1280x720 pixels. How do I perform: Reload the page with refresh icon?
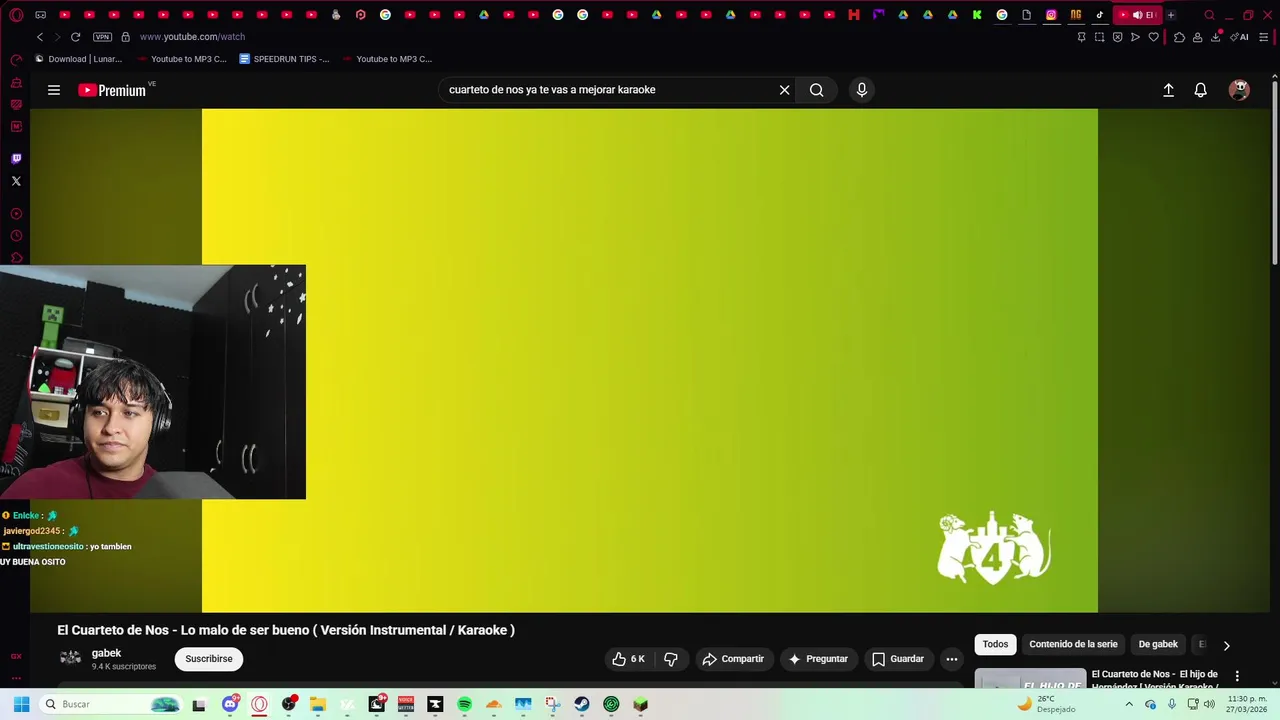coord(75,37)
